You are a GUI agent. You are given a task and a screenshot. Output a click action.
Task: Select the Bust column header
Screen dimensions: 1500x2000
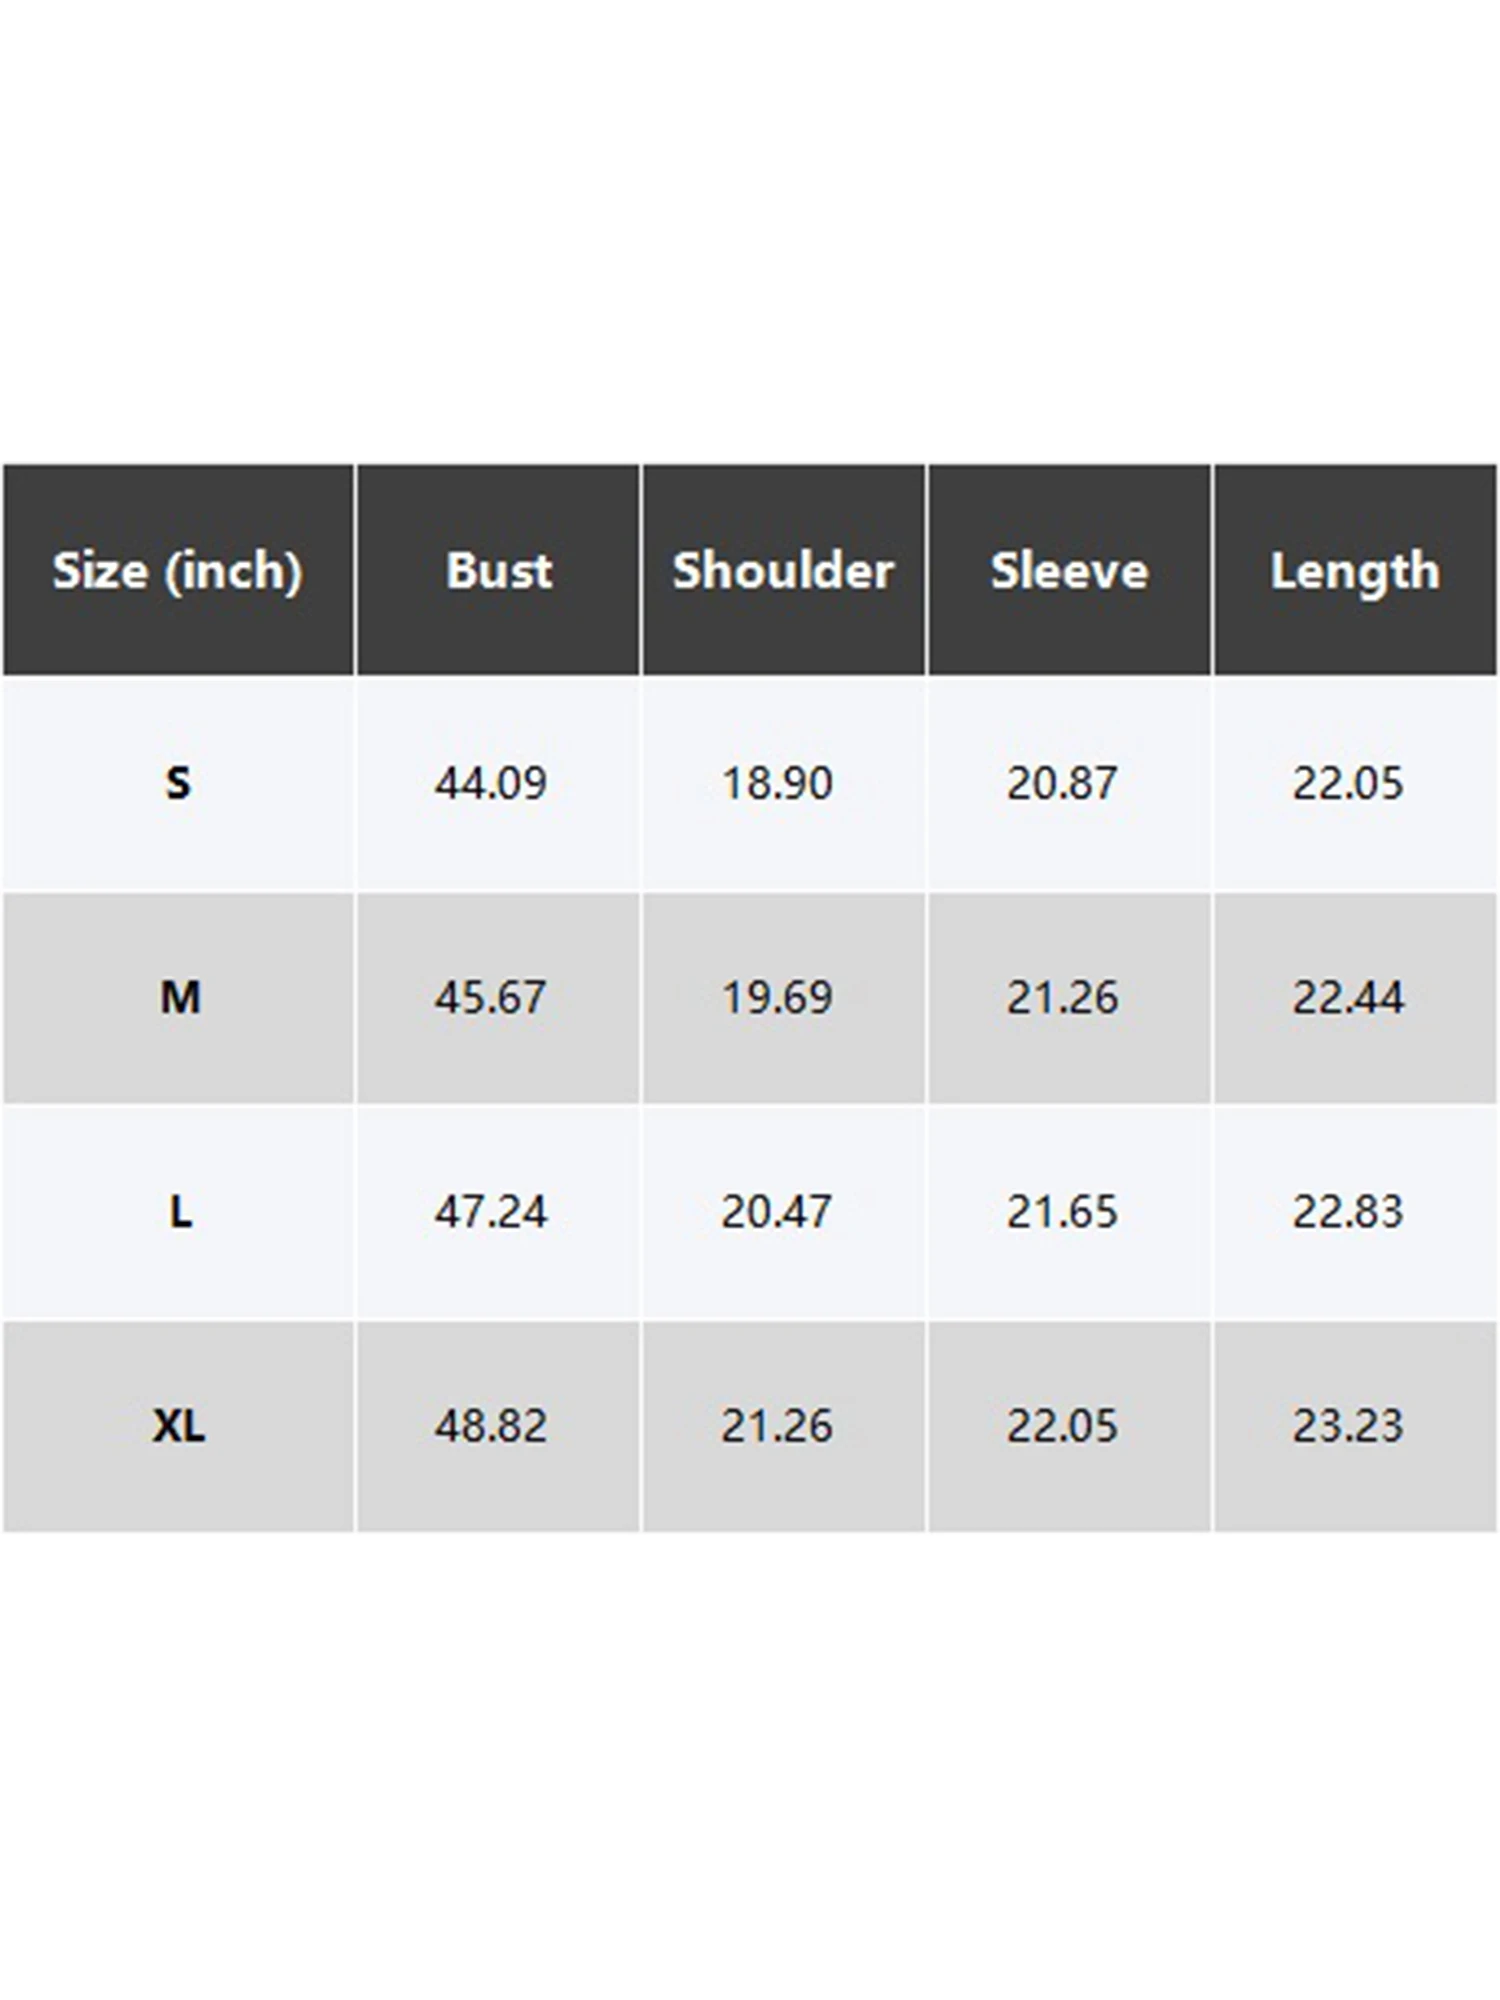pos(498,571)
